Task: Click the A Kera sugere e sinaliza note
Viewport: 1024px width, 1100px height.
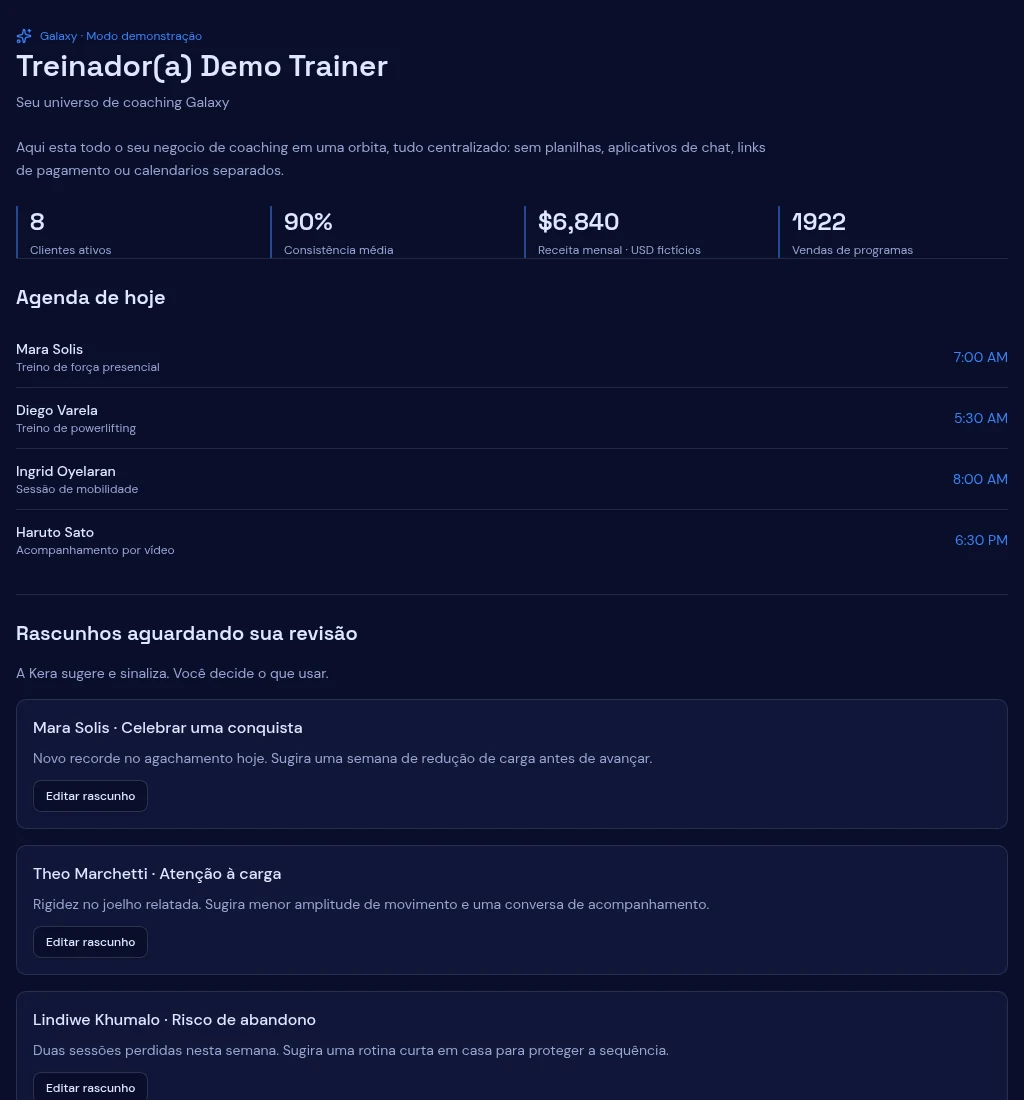Action: click(x=172, y=673)
